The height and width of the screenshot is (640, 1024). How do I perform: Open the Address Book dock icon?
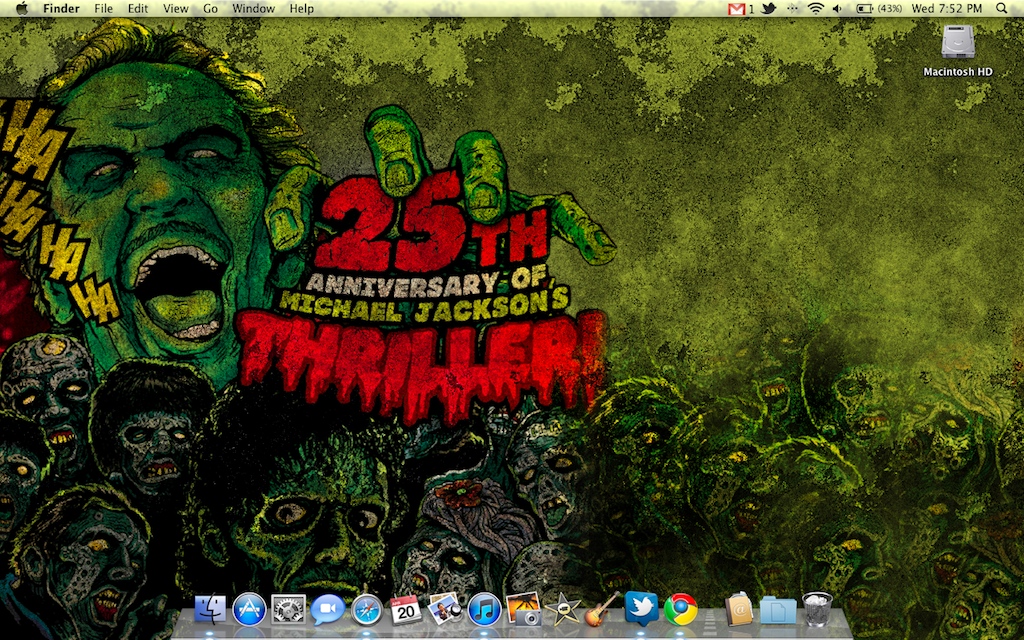(739, 609)
